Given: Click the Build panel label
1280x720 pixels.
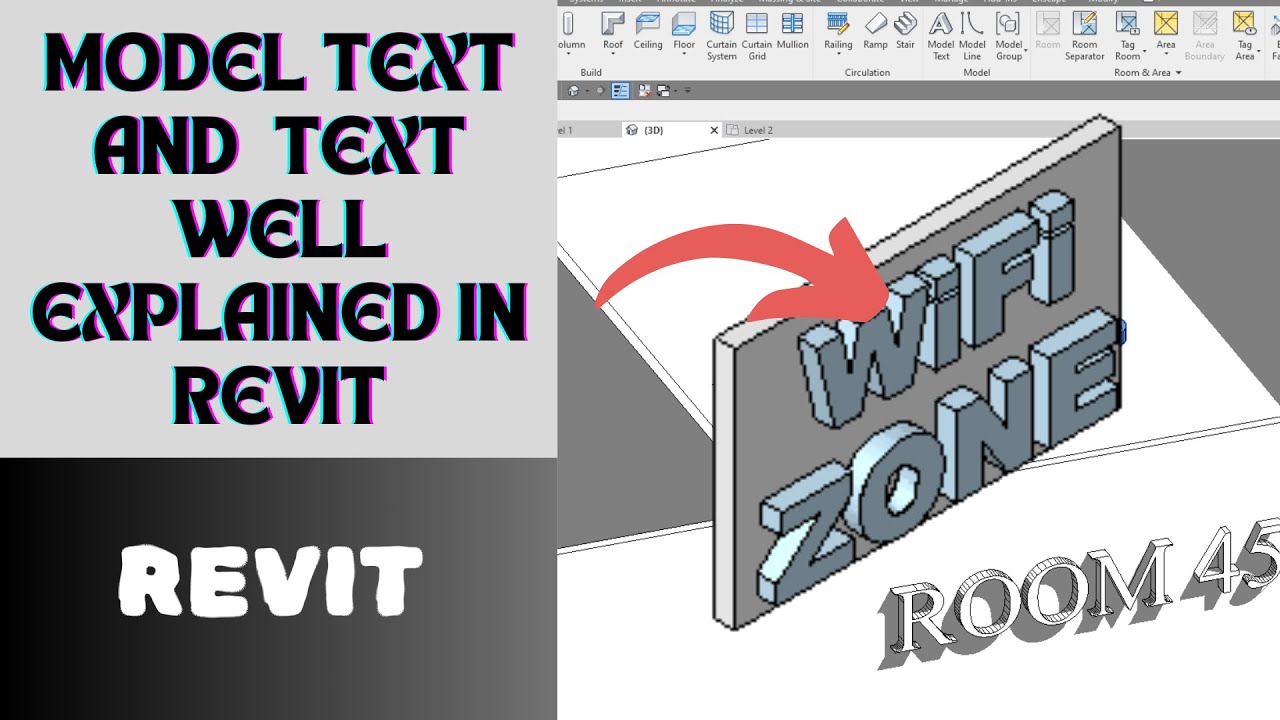Looking at the screenshot, I should click(591, 73).
